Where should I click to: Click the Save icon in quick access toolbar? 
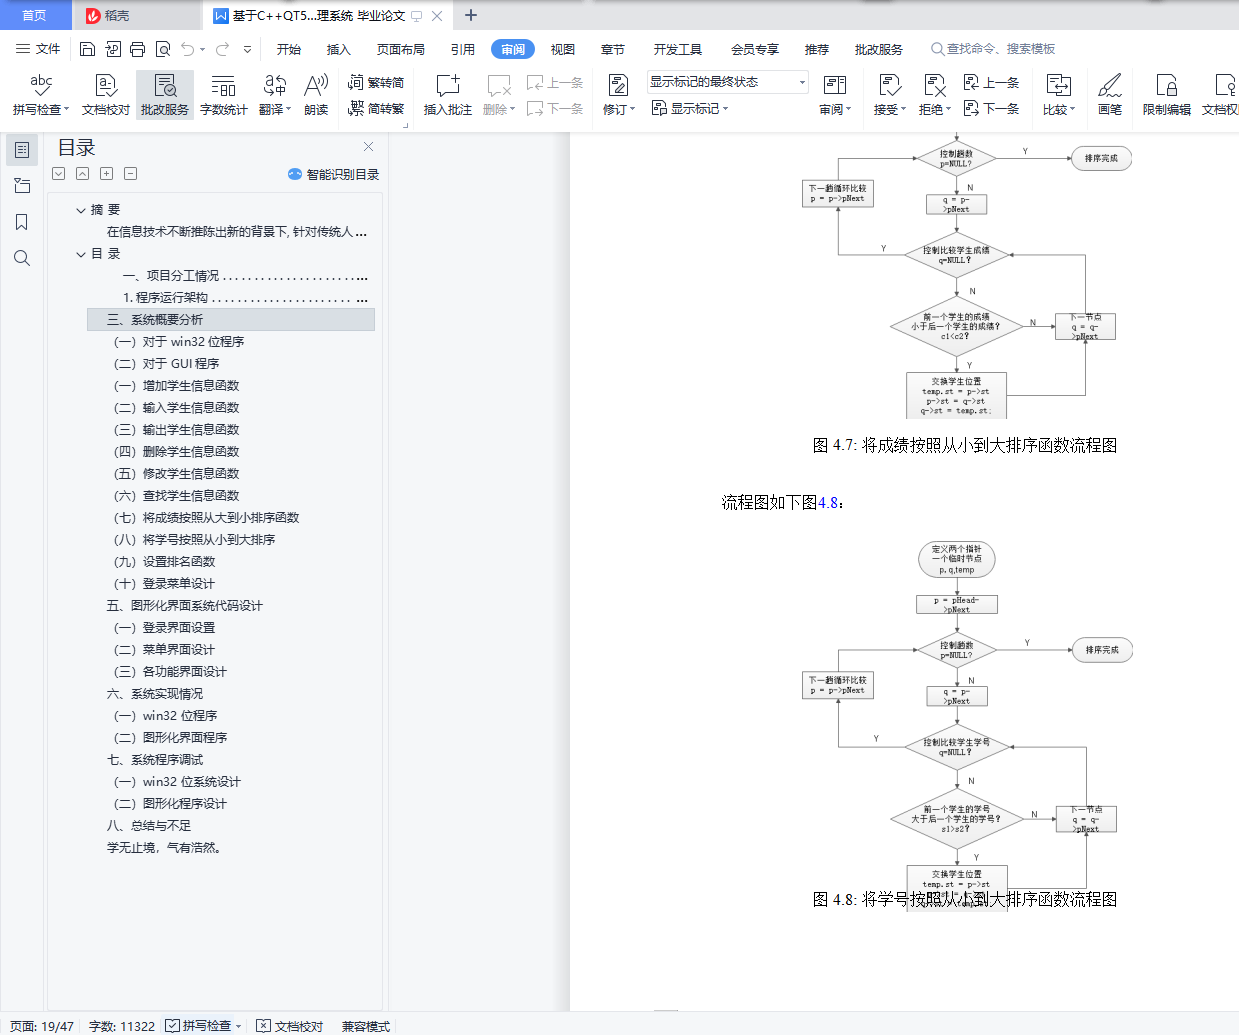click(x=87, y=49)
